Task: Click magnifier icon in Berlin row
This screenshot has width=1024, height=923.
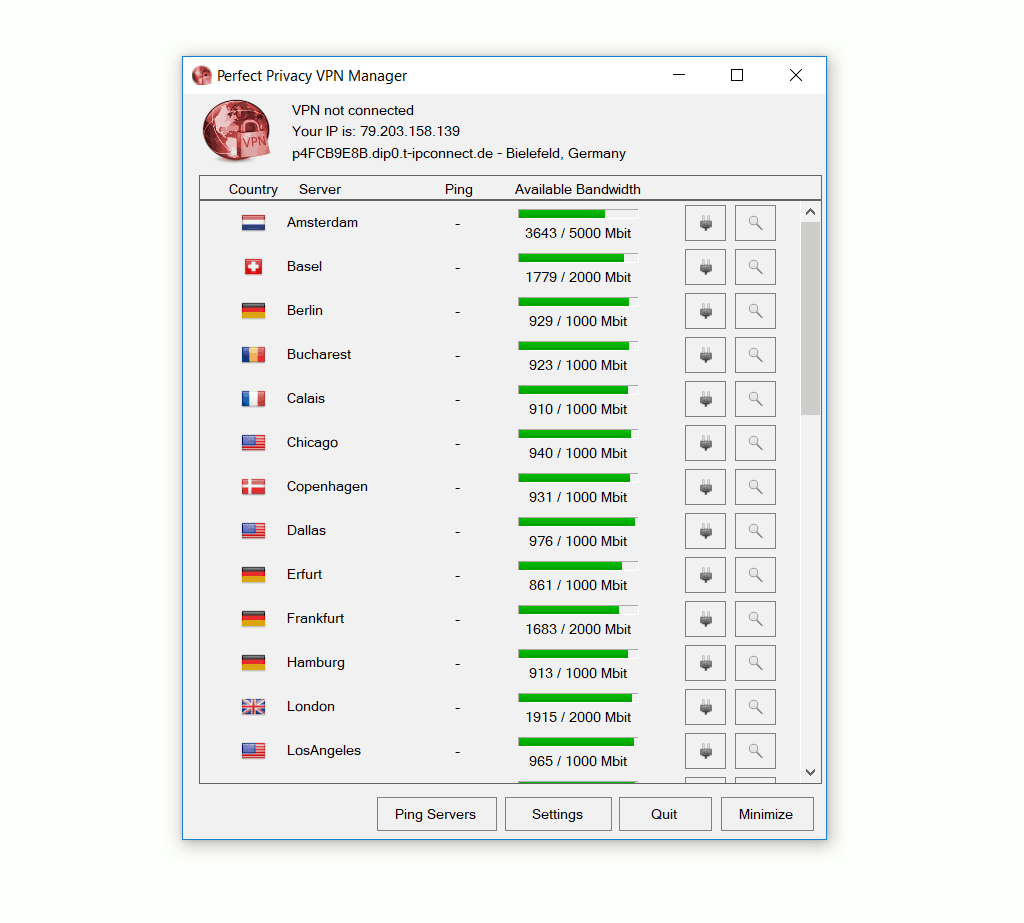Action: 755,311
